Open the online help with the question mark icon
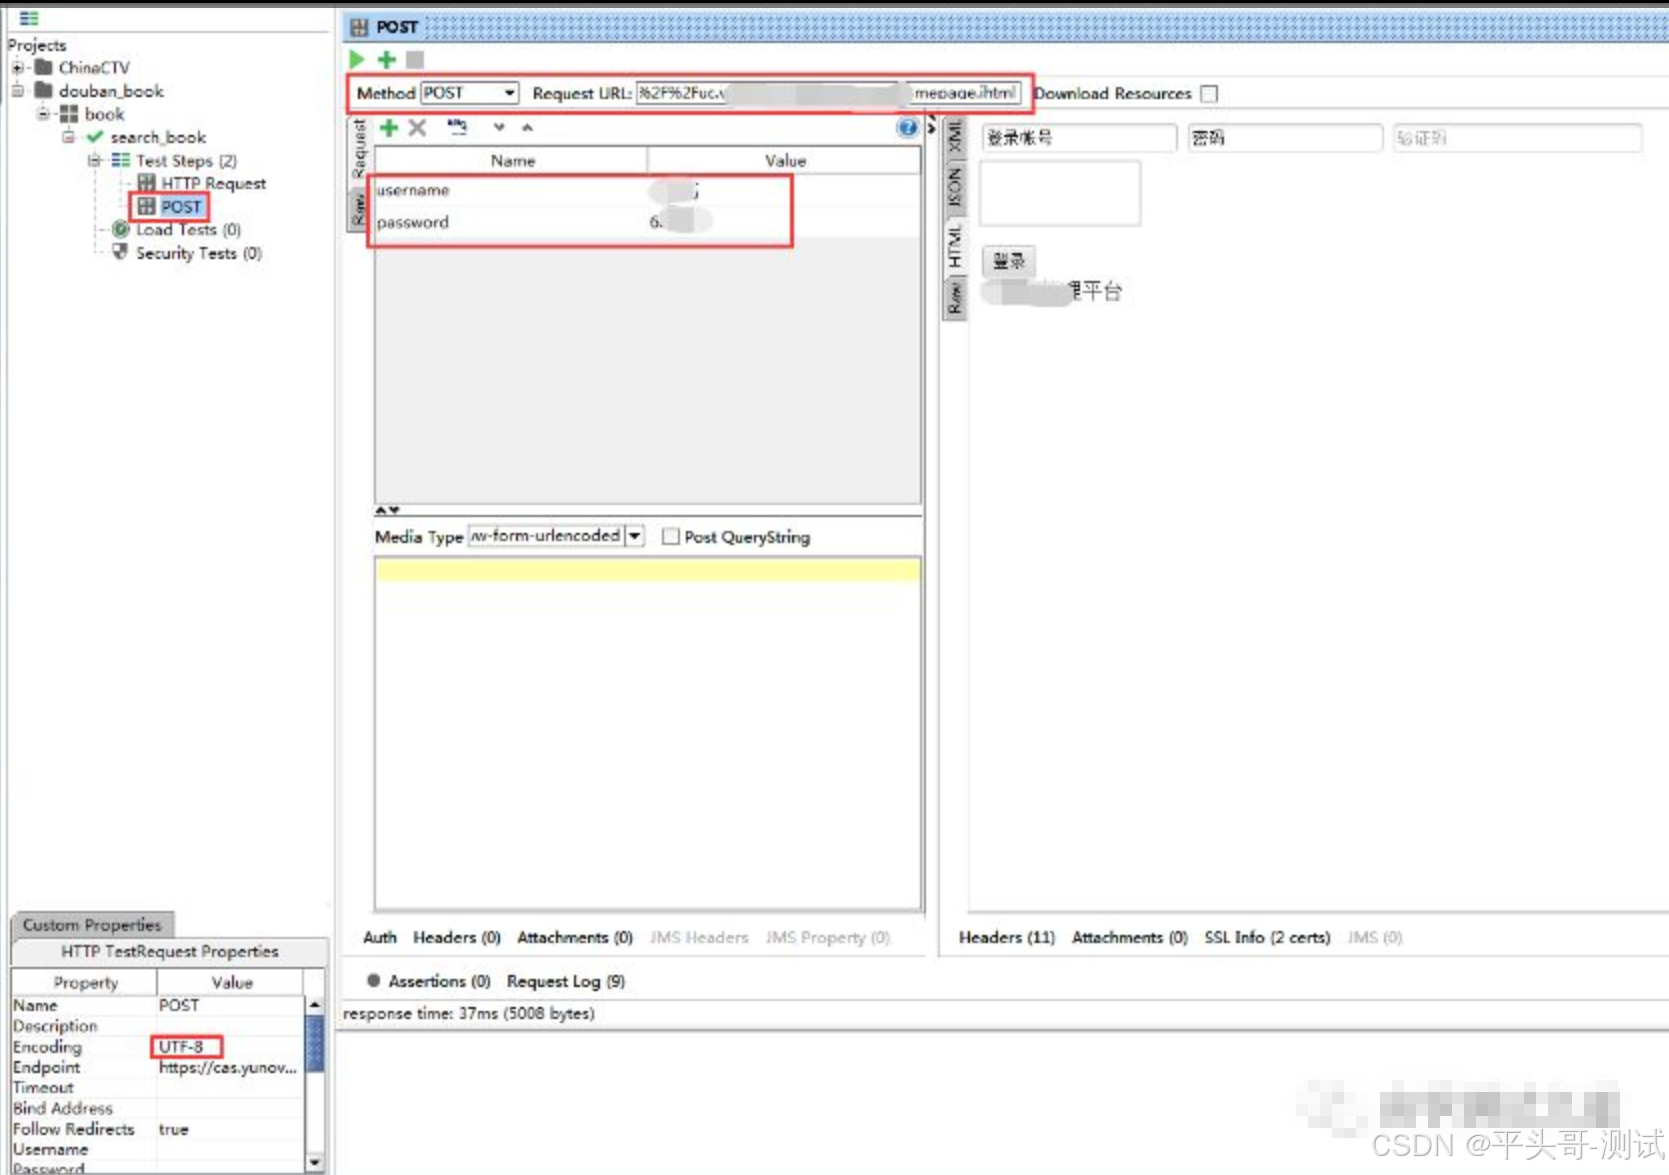This screenshot has height=1175, width=1669. (x=907, y=128)
